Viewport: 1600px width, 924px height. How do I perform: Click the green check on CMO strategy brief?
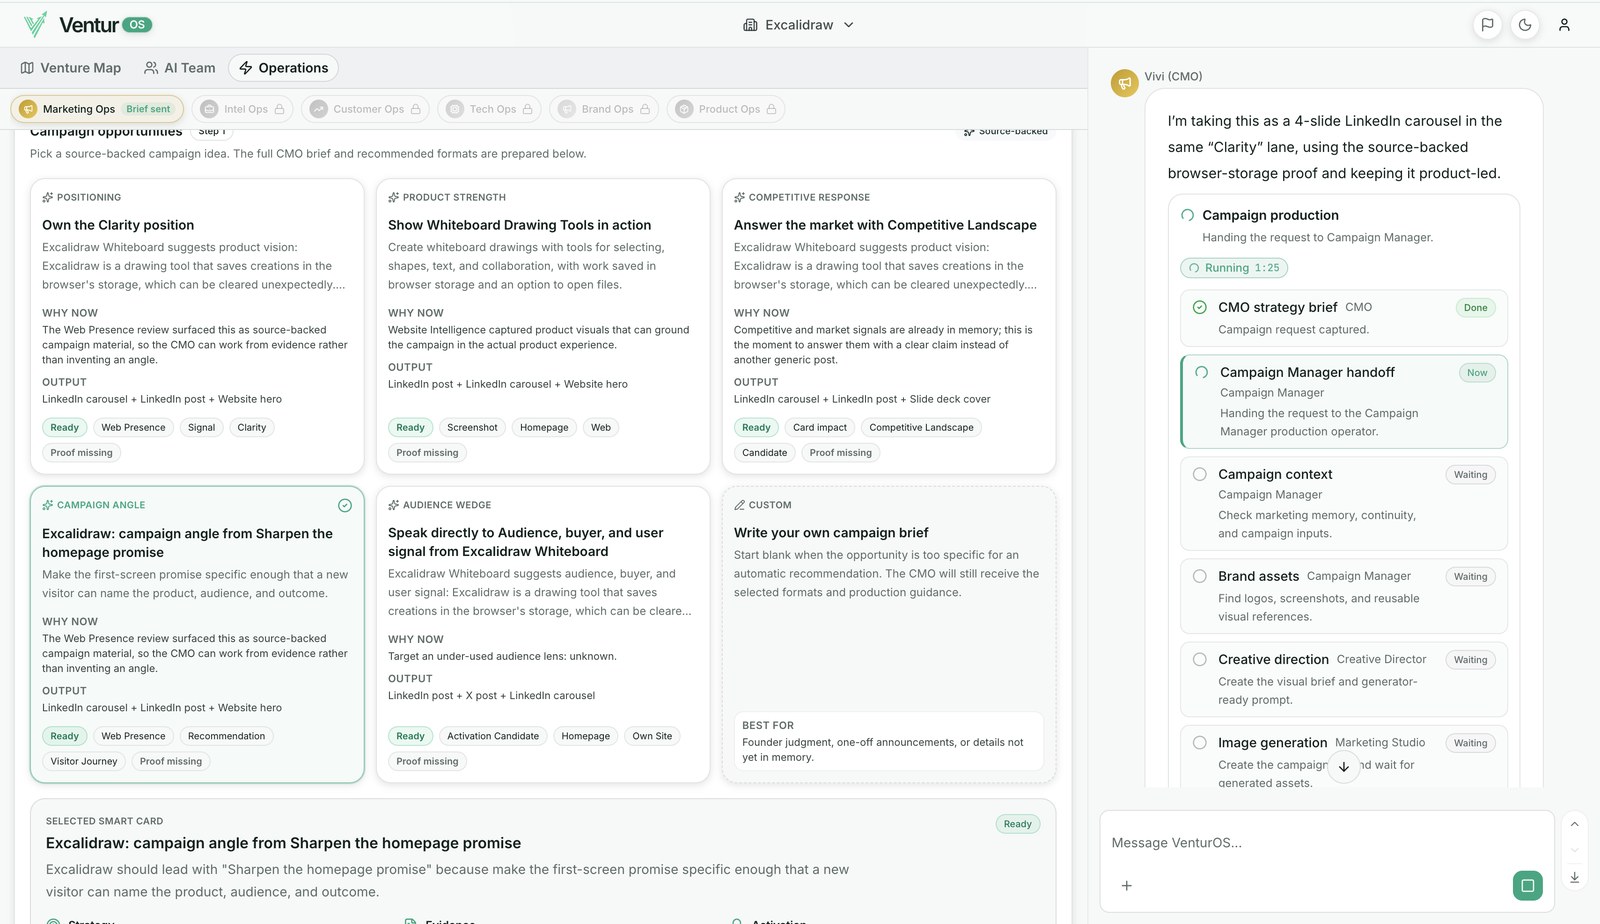point(1200,307)
